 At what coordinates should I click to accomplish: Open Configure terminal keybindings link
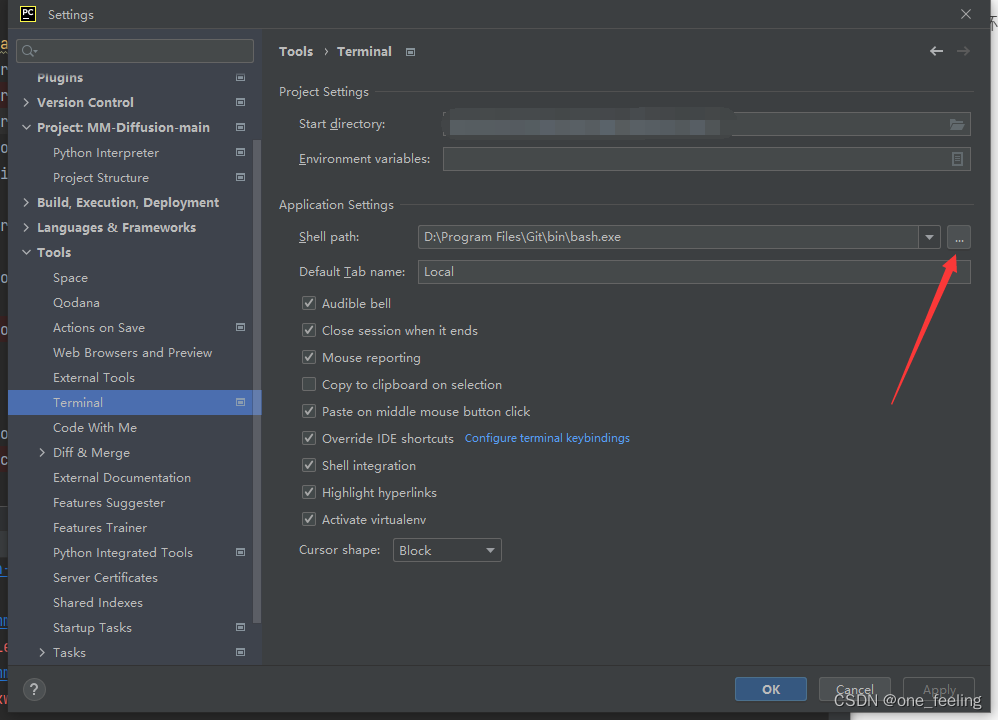(547, 438)
